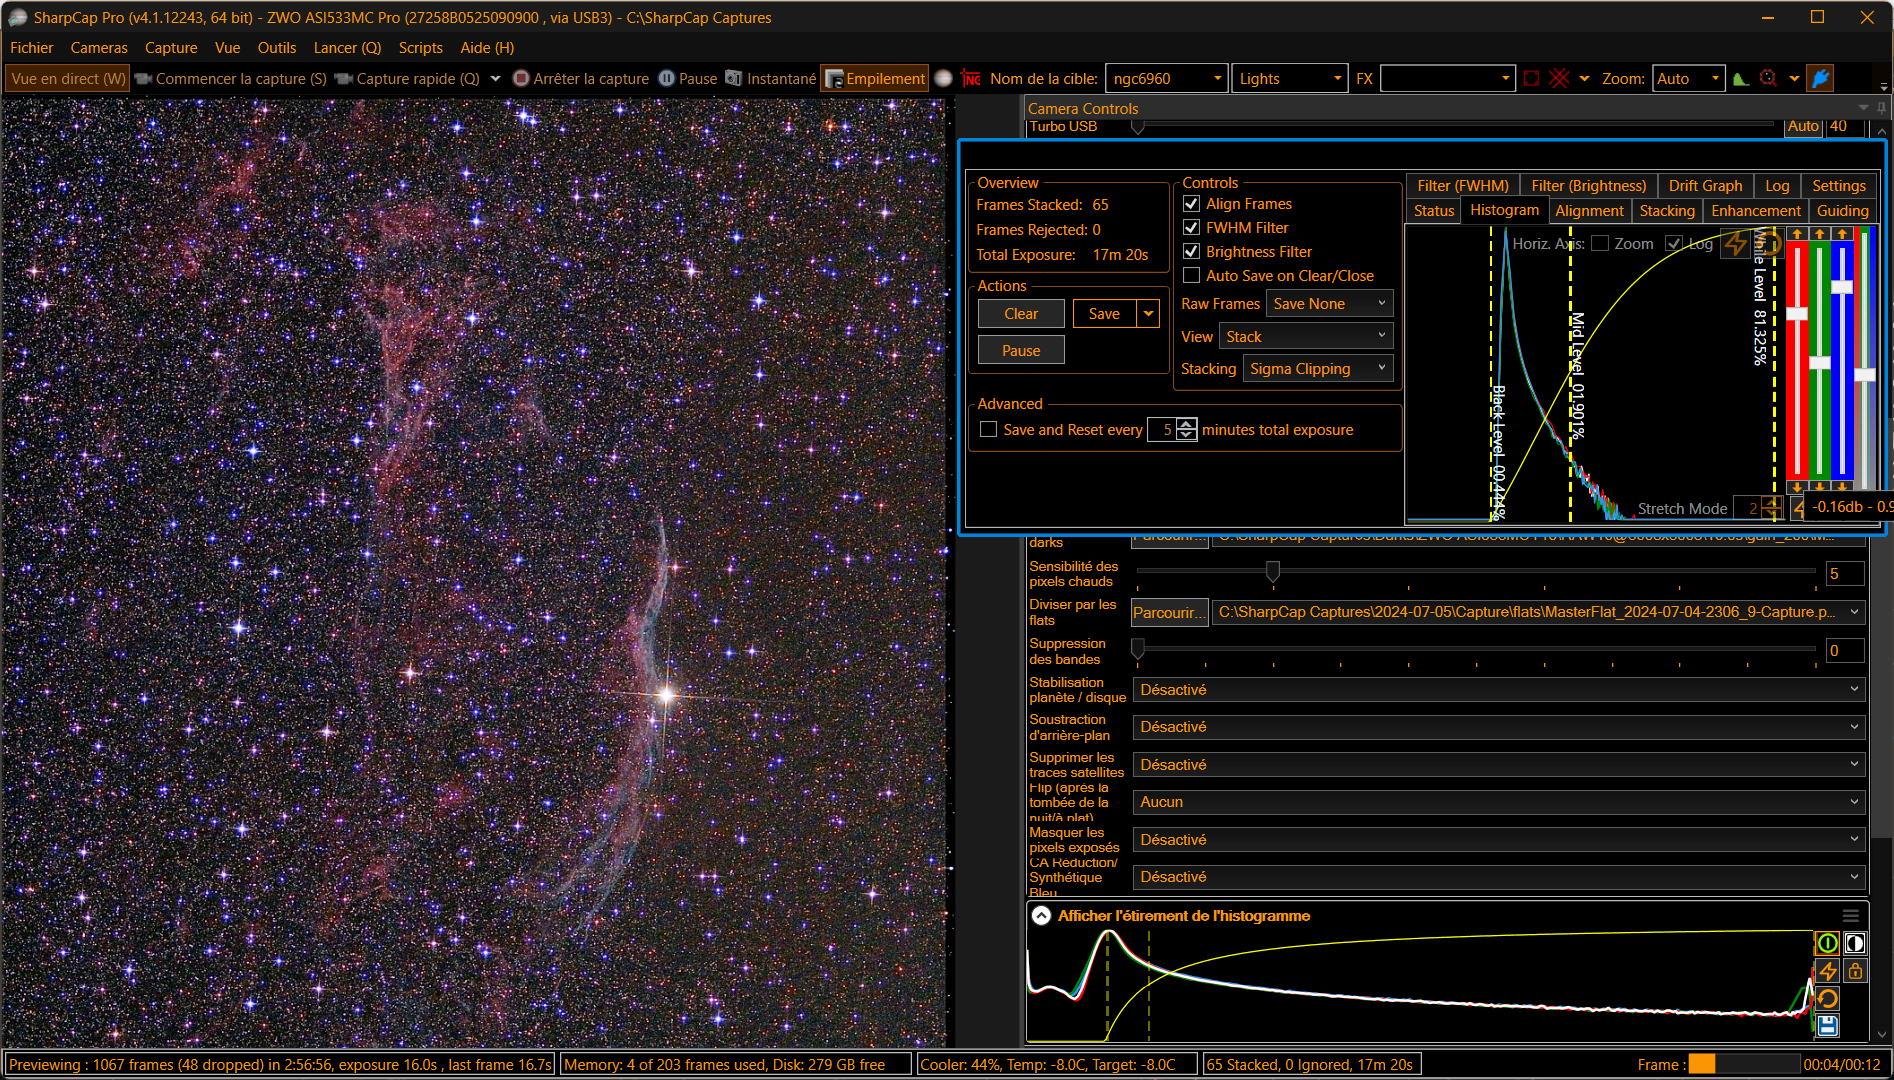1894x1080 pixels.
Task: Click the up arrow above the blue channel slider
Action: tap(1842, 234)
